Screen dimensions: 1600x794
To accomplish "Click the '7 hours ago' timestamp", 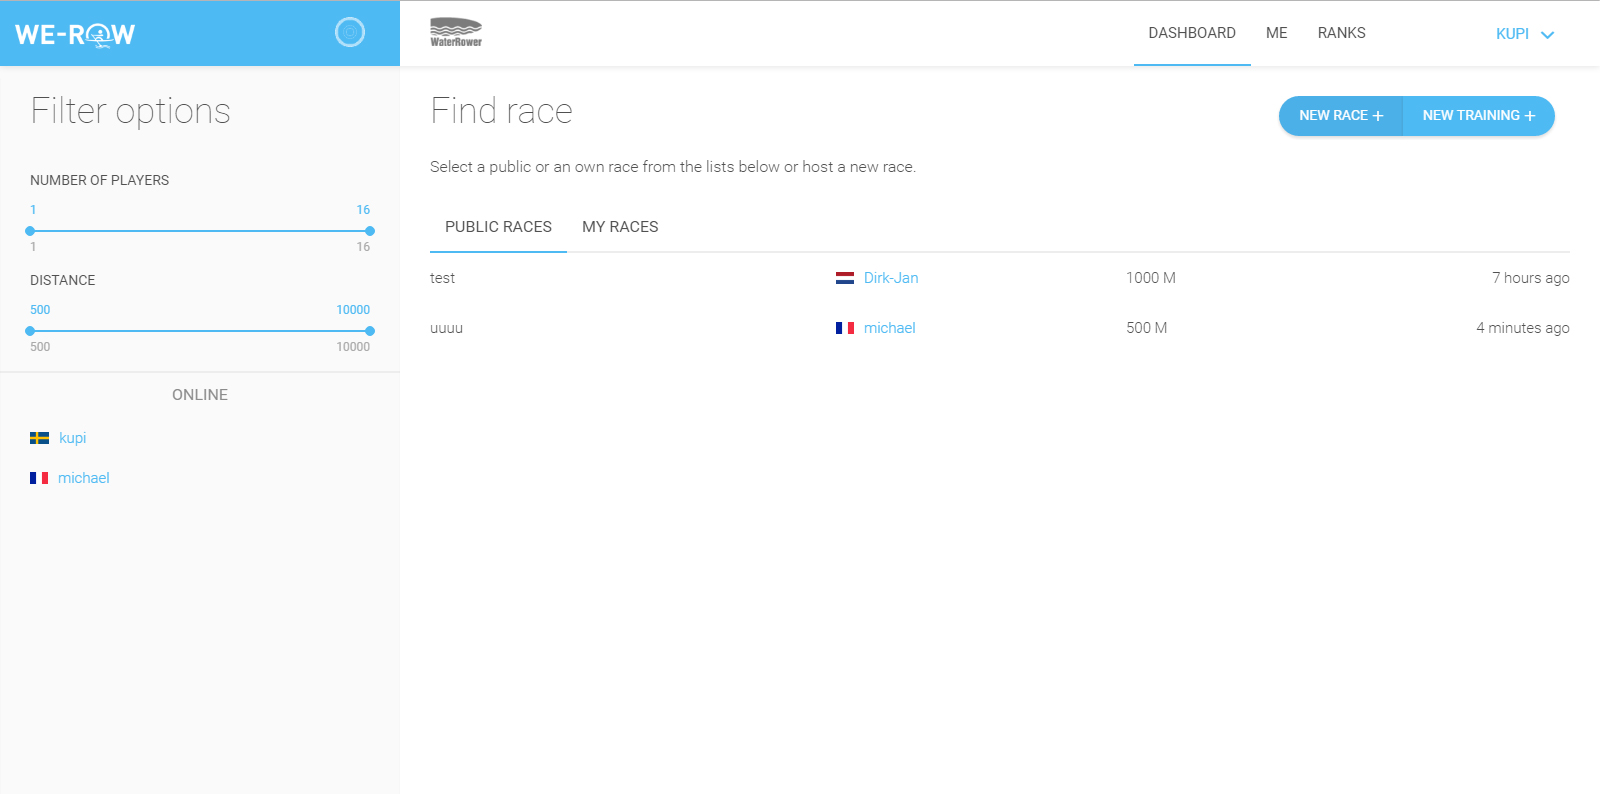I will click(1530, 278).
